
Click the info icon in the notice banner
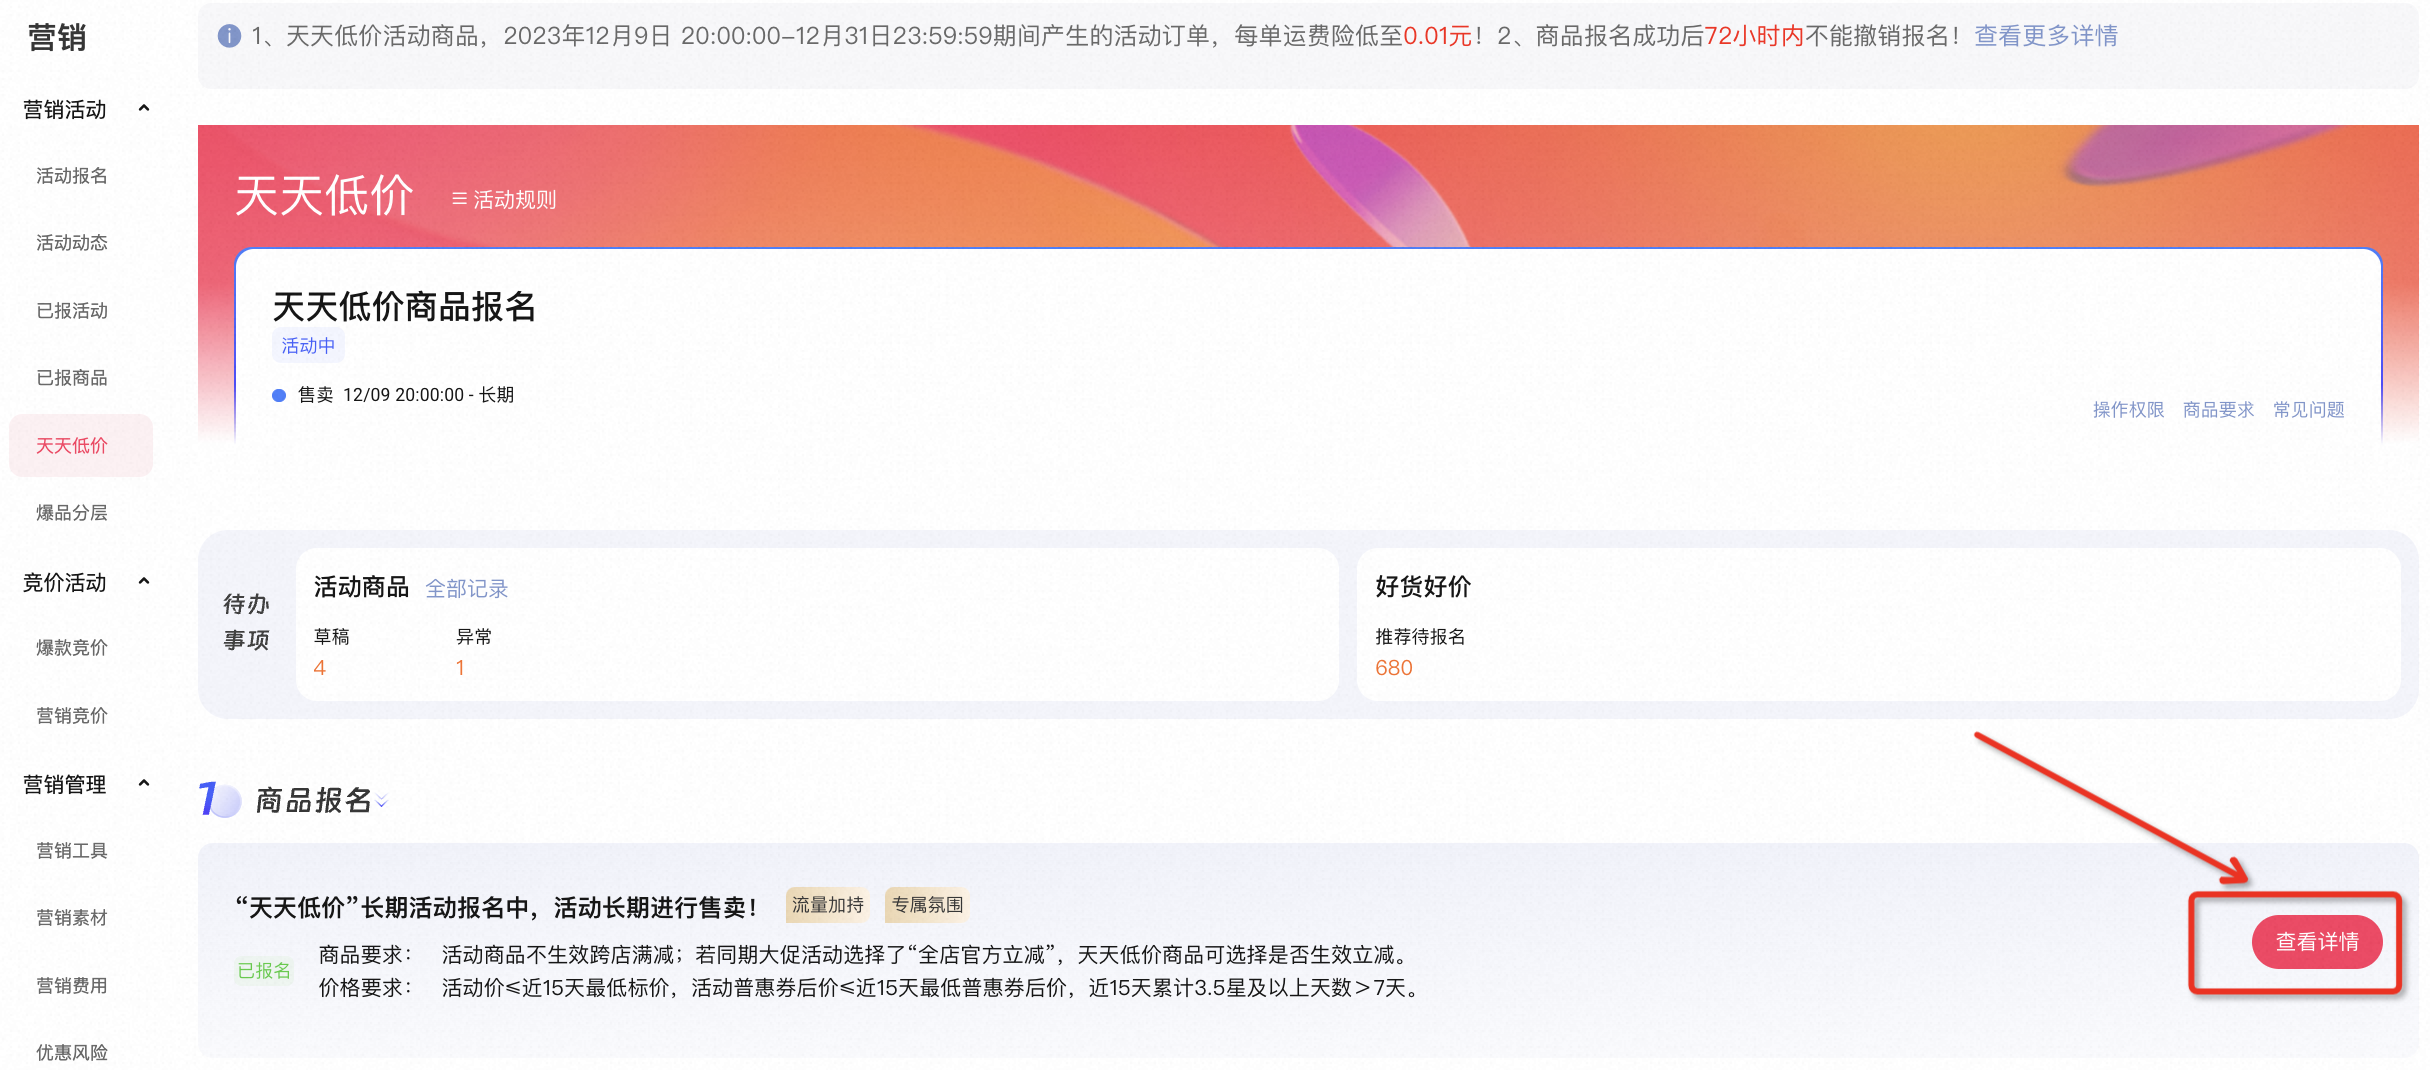229,36
